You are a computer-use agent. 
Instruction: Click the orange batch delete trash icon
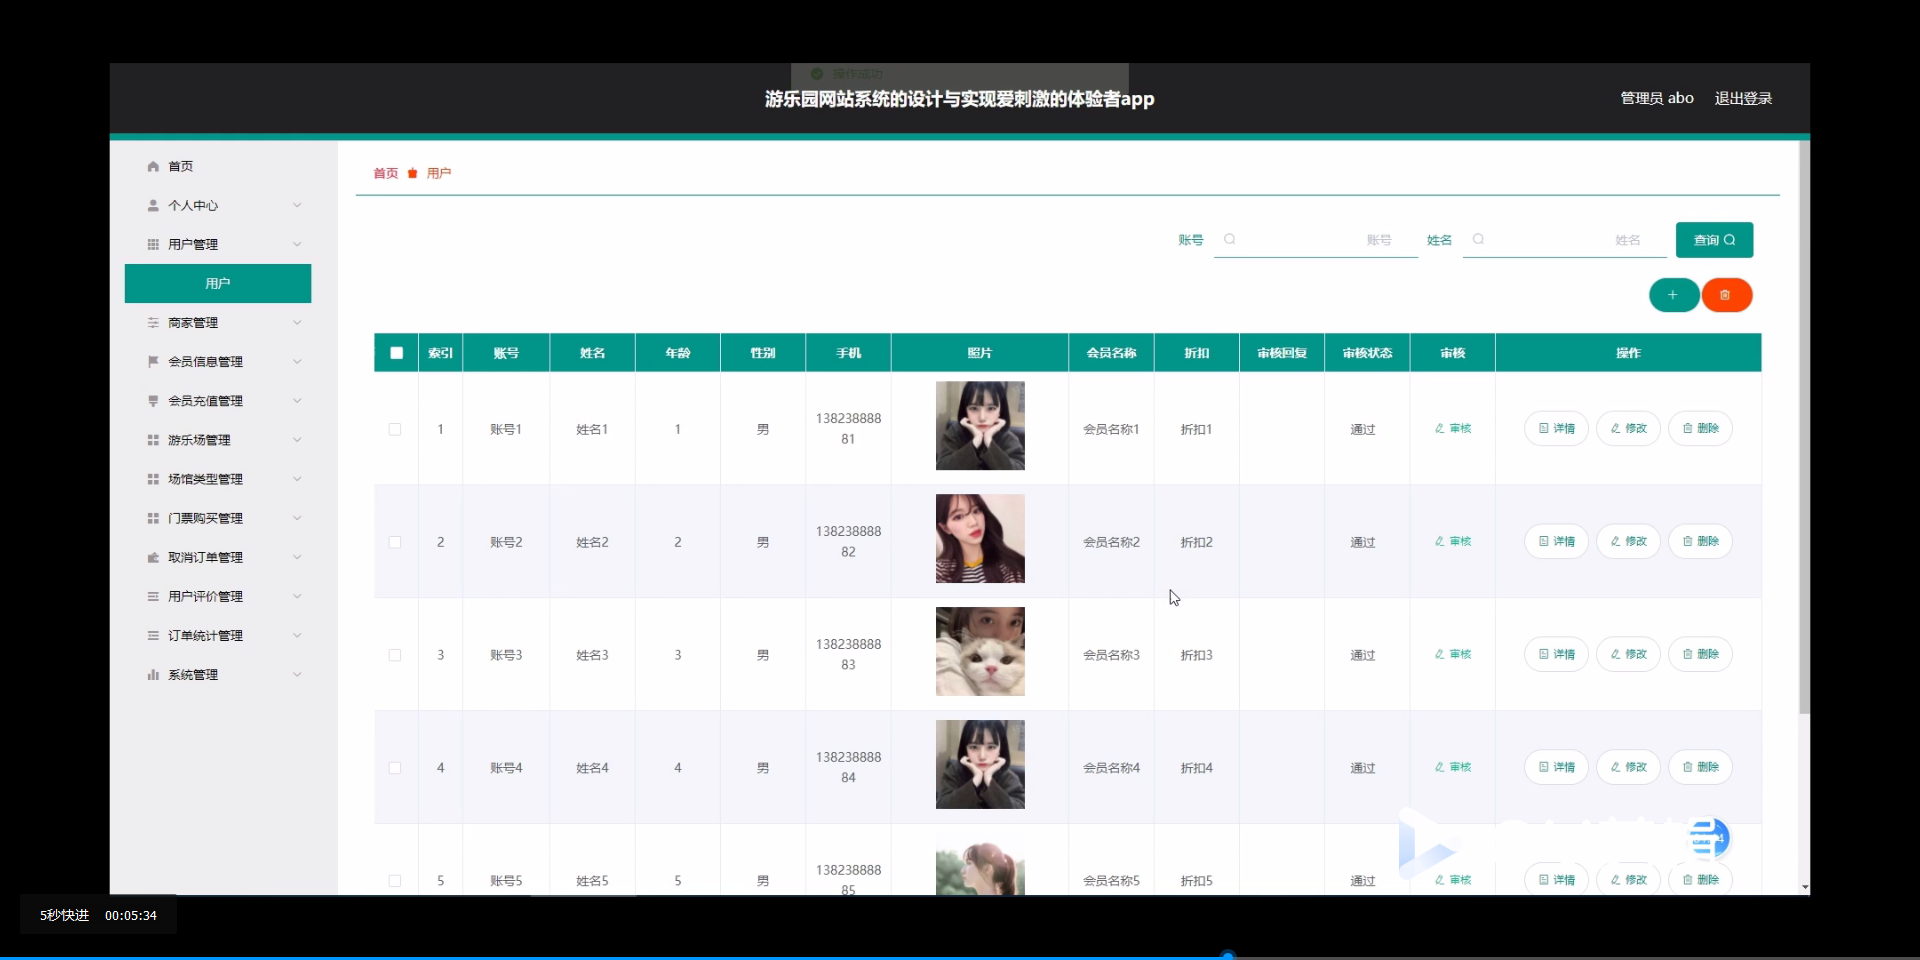(1726, 295)
